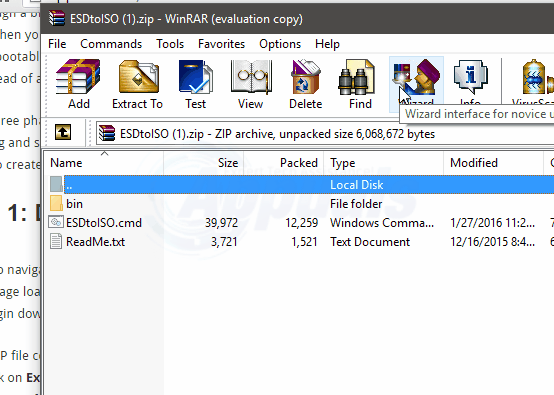Select the bin folder icon

56,204
